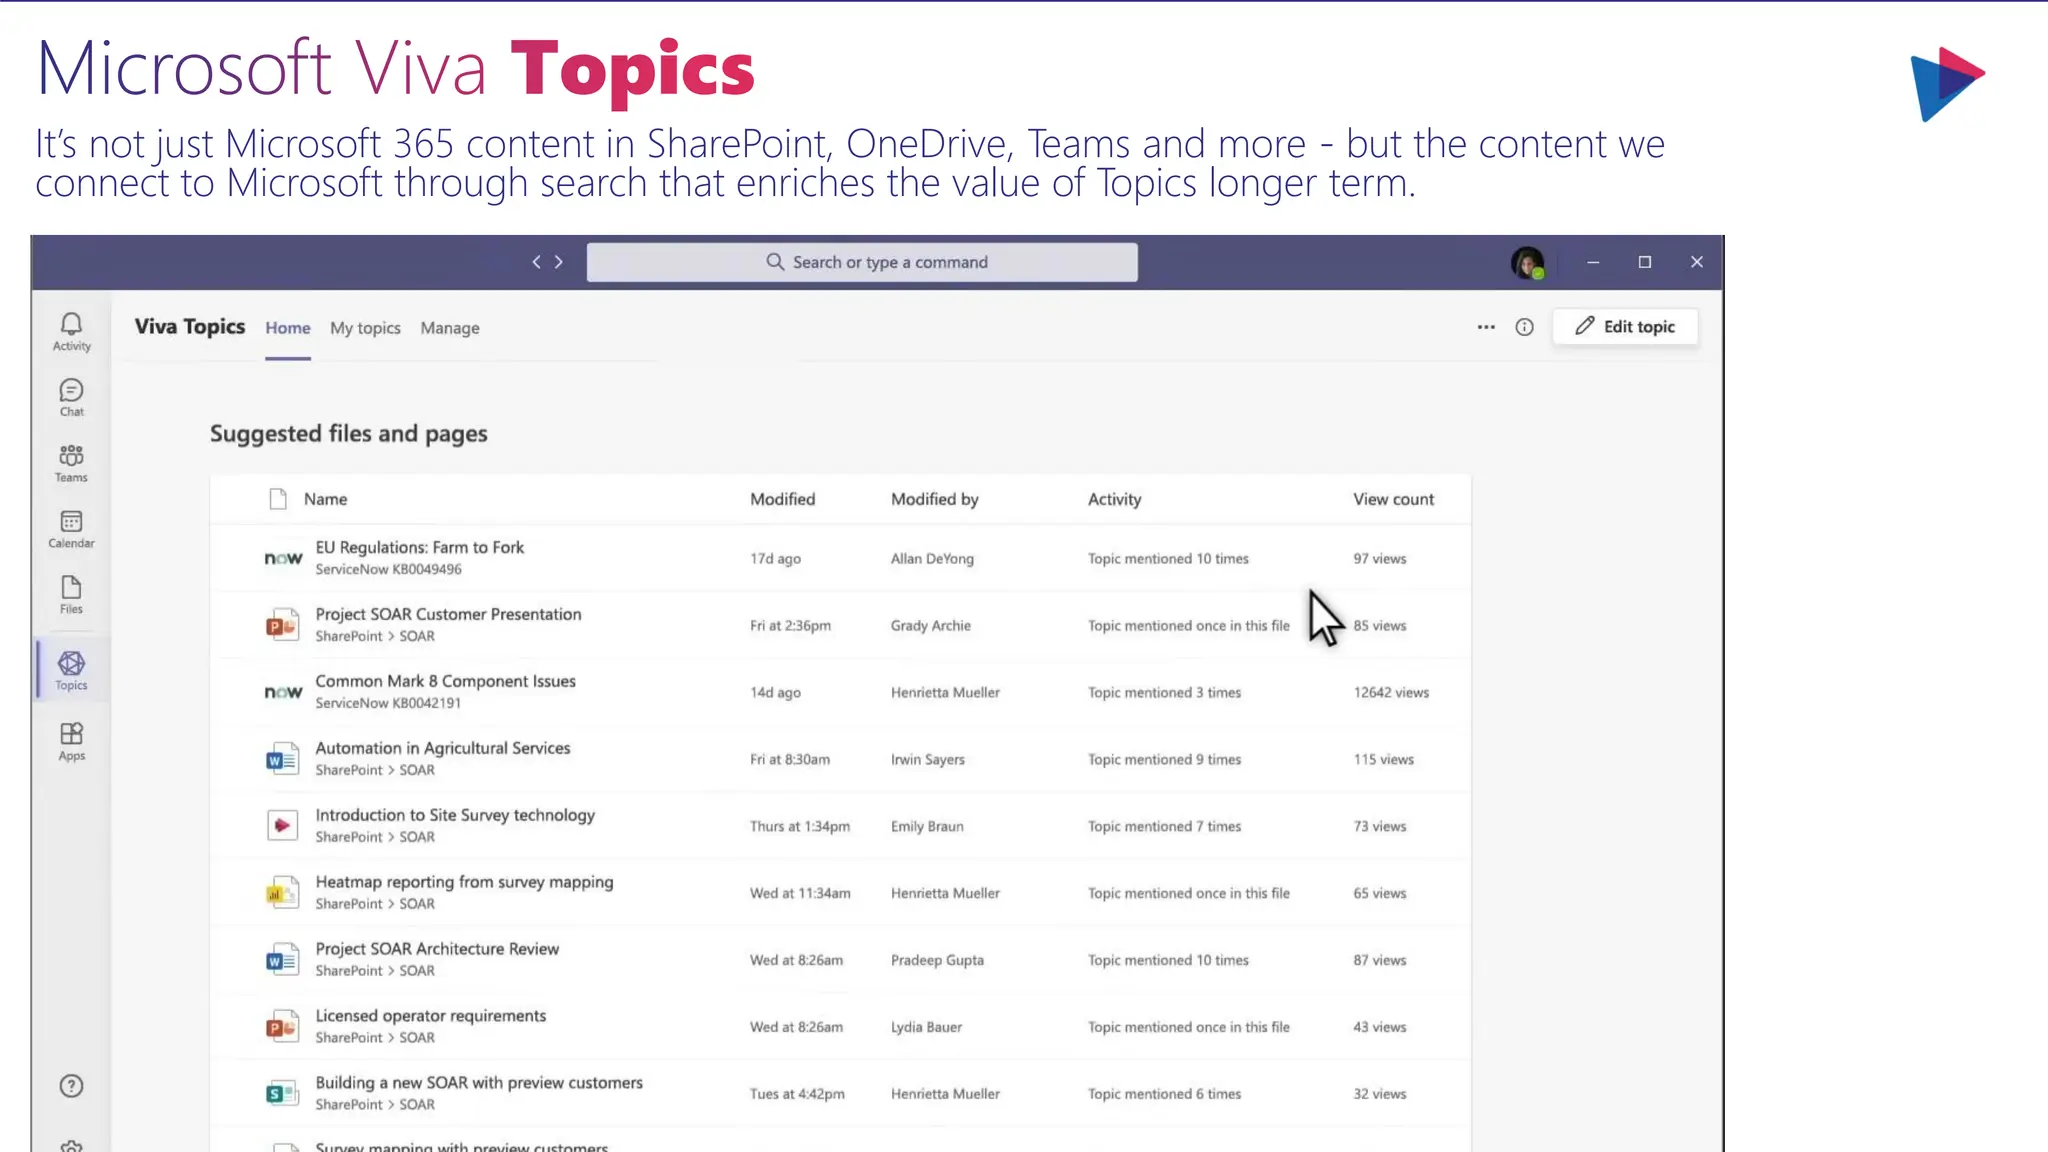
Task: Open Project SOAR Customer Presentation file
Action: (x=448, y=614)
